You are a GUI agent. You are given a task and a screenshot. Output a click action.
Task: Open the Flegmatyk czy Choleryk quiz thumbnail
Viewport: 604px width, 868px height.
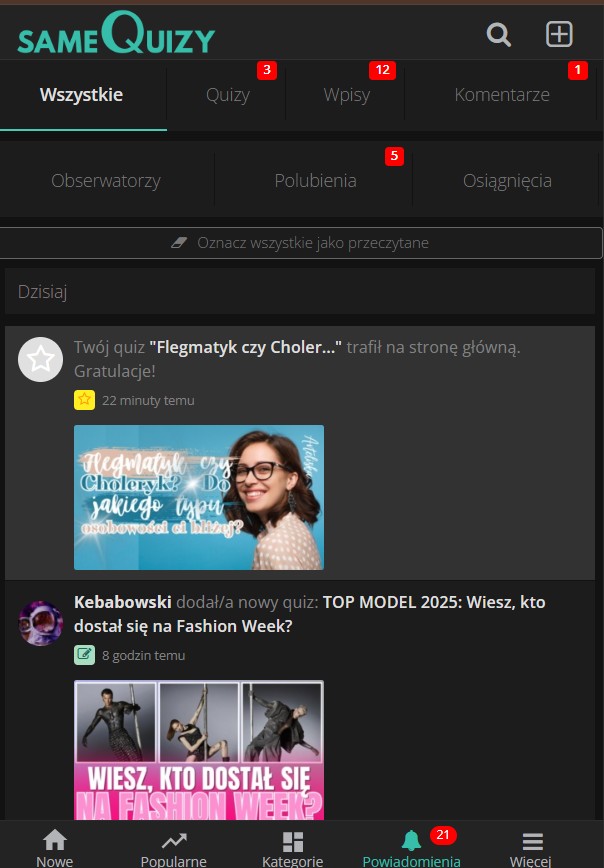point(199,497)
